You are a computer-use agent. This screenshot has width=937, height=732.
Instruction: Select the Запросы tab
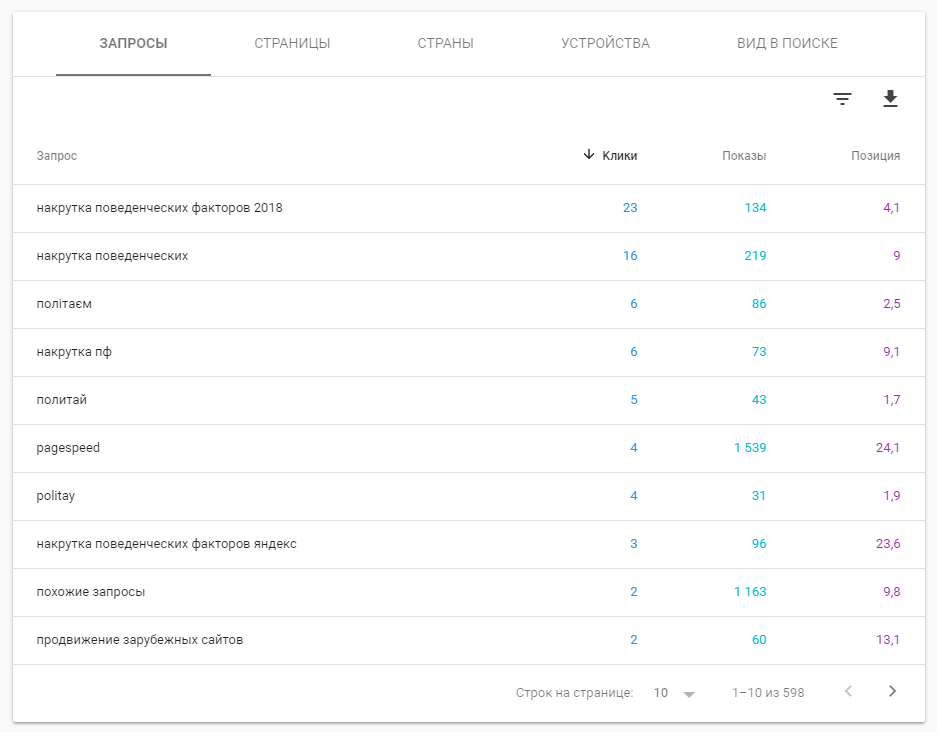tap(133, 44)
